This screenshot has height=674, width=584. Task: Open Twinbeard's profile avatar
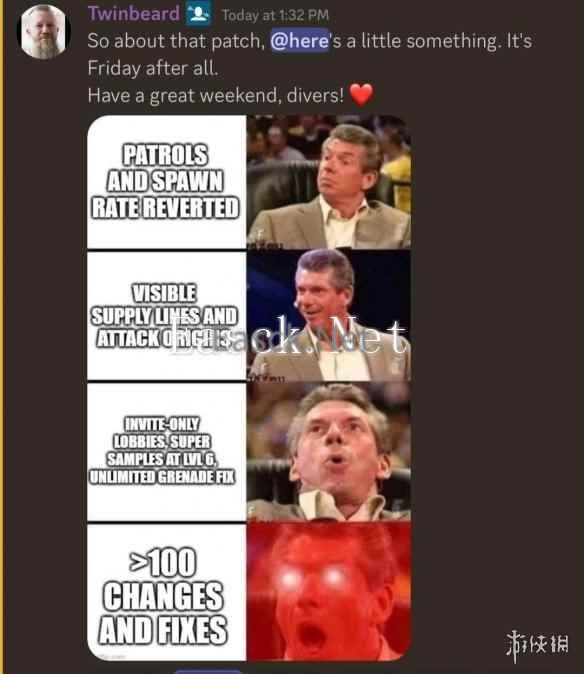[43, 32]
